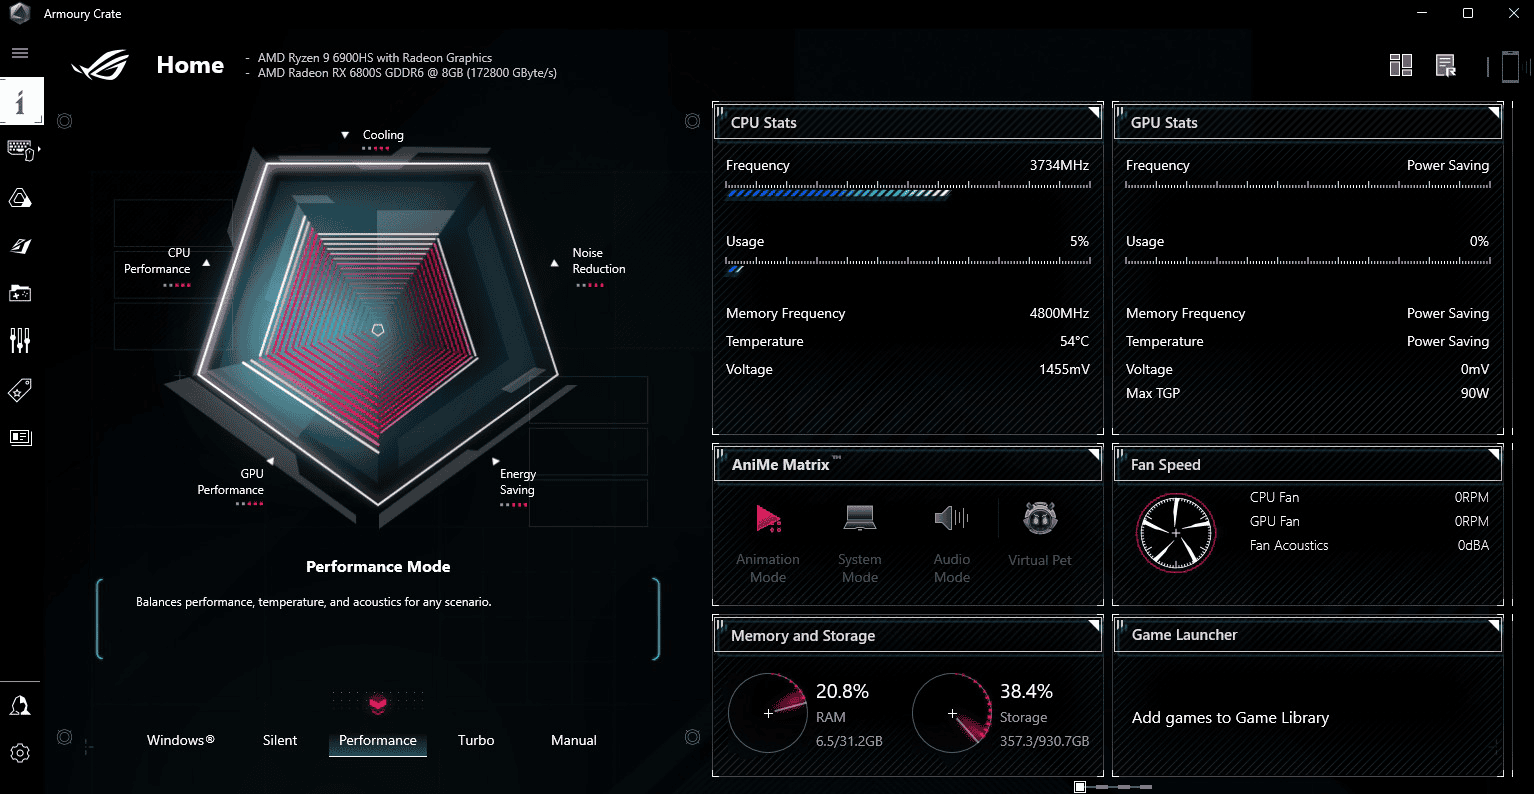Screen dimensions: 1534x794
Task: Open the Virtual Pet icon
Action: [1040, 517]
